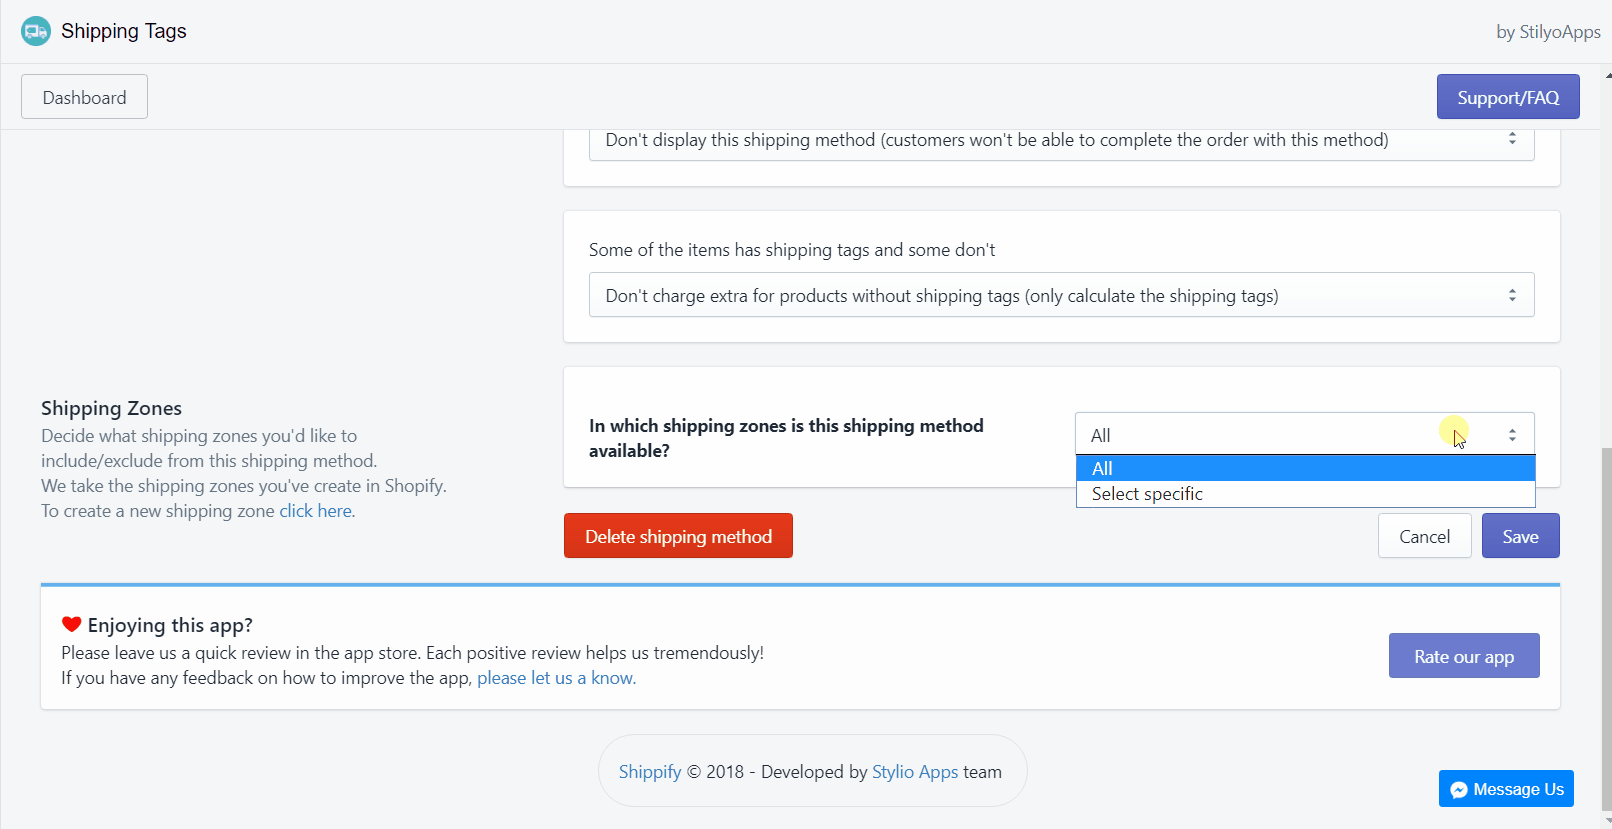Open Message Us chat widget
1612x829 pixels.
coord(1506,788)
